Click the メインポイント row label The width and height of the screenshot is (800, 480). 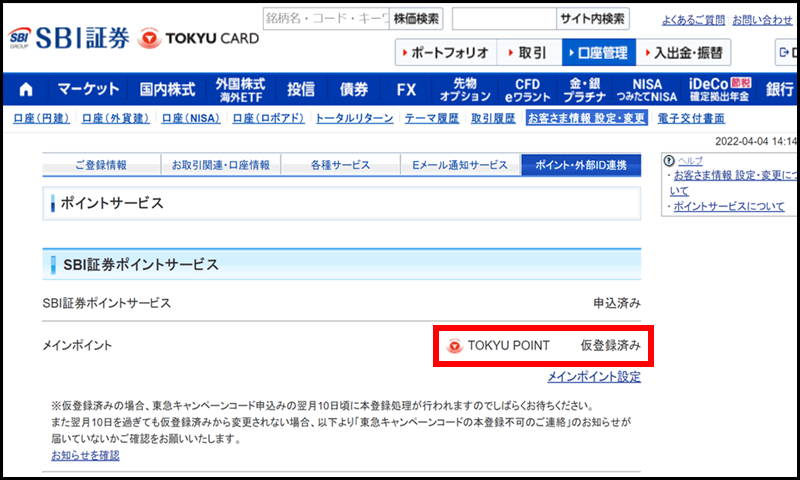(77, 345)
